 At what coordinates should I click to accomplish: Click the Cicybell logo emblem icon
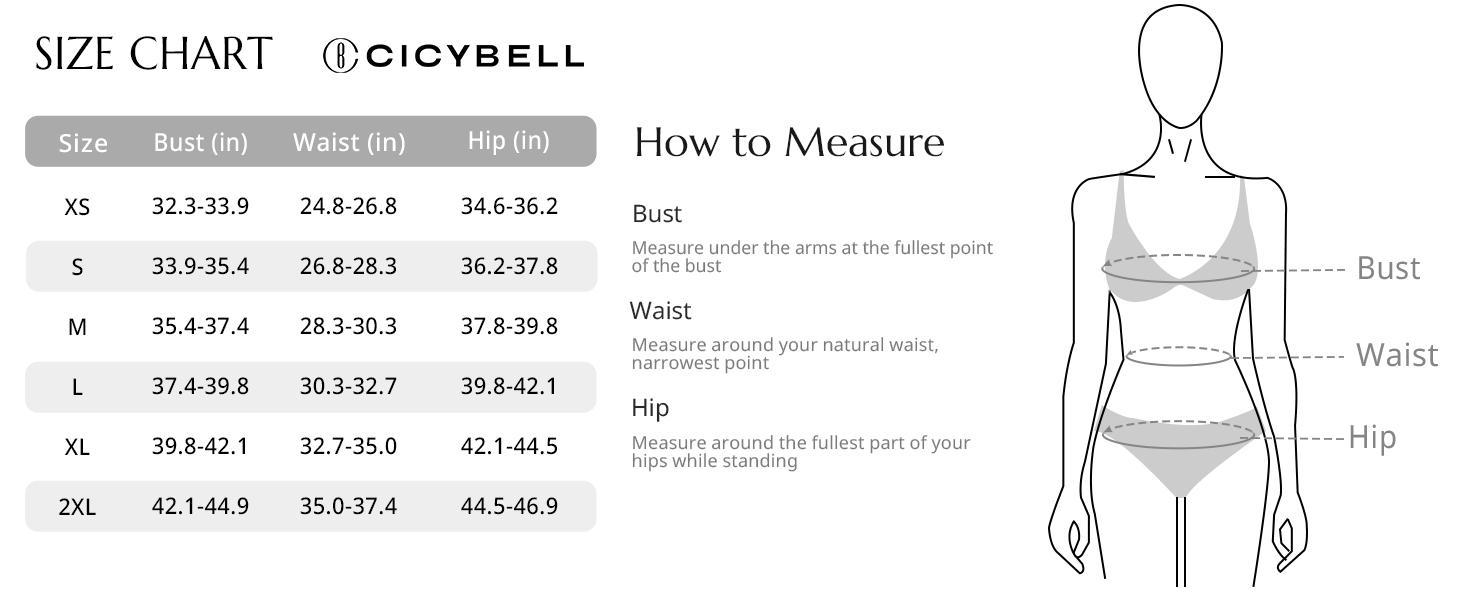click(339, 56)
